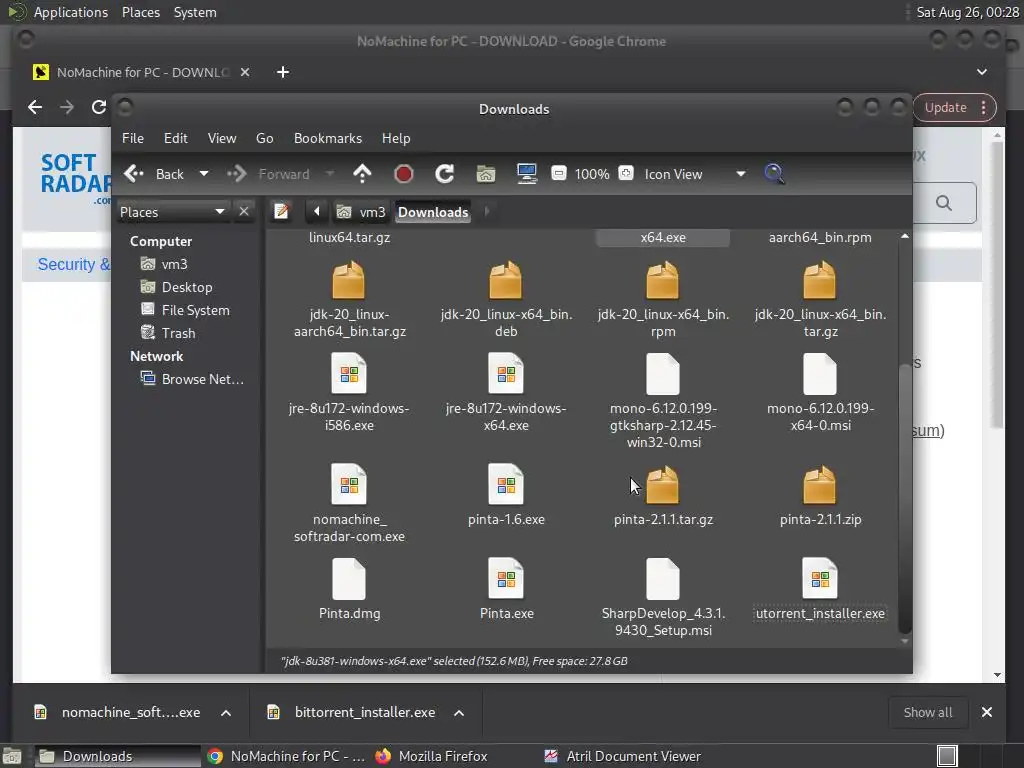Open the Home folder toolbar icon
Screen dimensions: 1024x768
pos(485,174)
